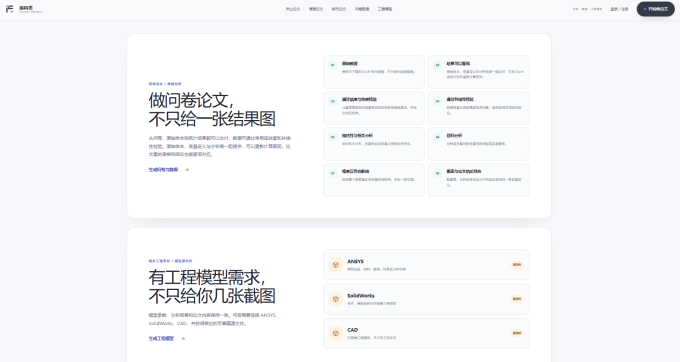Click the 登录 / 注册 link

click(x=619, y=9)
